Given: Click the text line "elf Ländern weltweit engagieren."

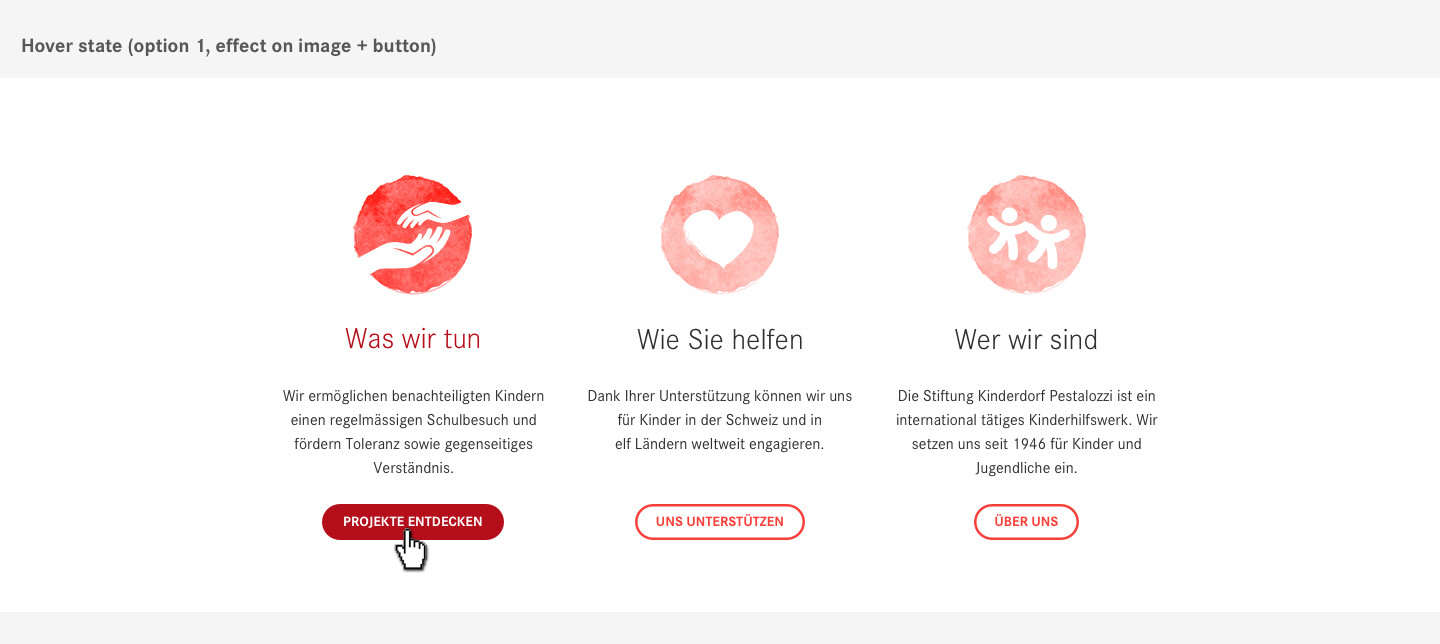Looking at the screenshot, I should point(720,444).
